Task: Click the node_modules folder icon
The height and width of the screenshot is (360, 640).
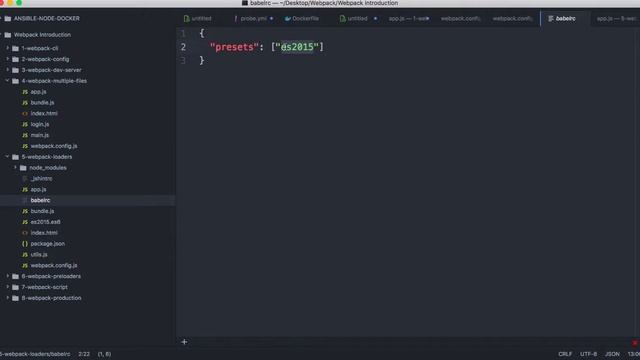Action: pyautogui.click(x=23, y=168)
